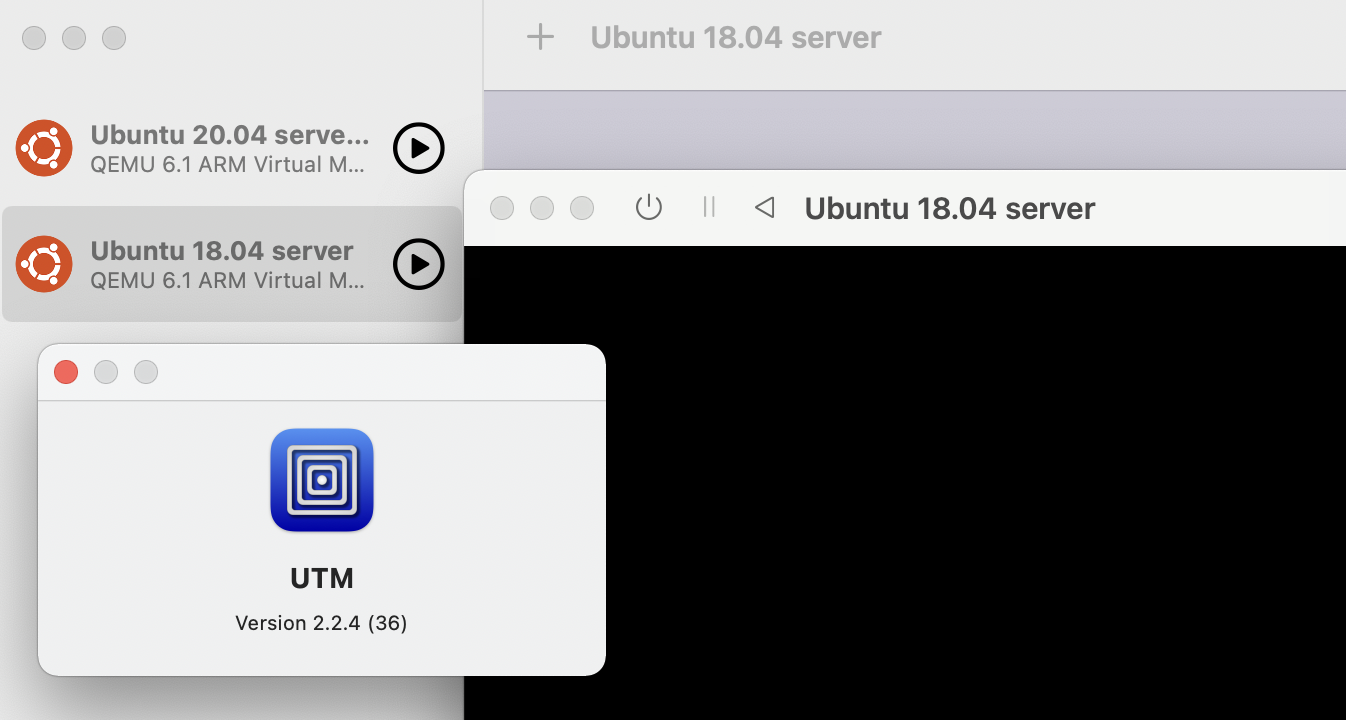Click the Ubuntu logo beside Ubuntu 18.04 server
The height and width of the screenshot is (720, 1346).
44,264
